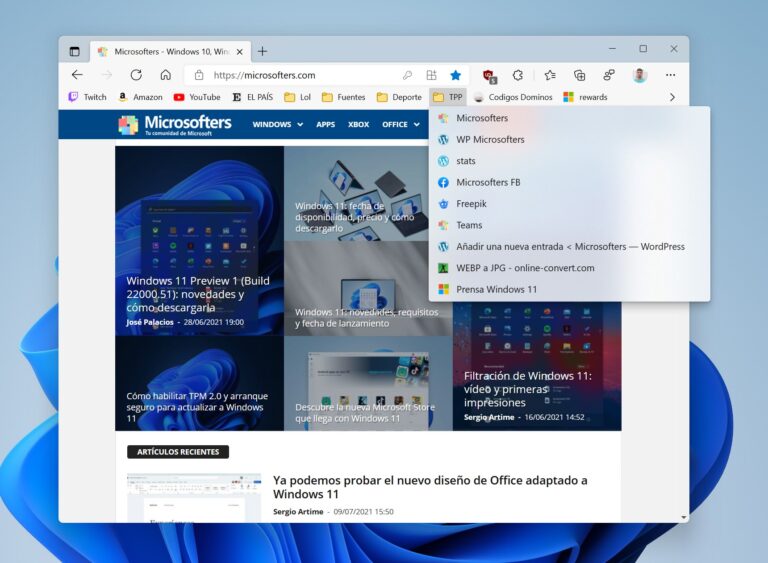Open the EL PAÍS bookmark

tap(253, 97)
